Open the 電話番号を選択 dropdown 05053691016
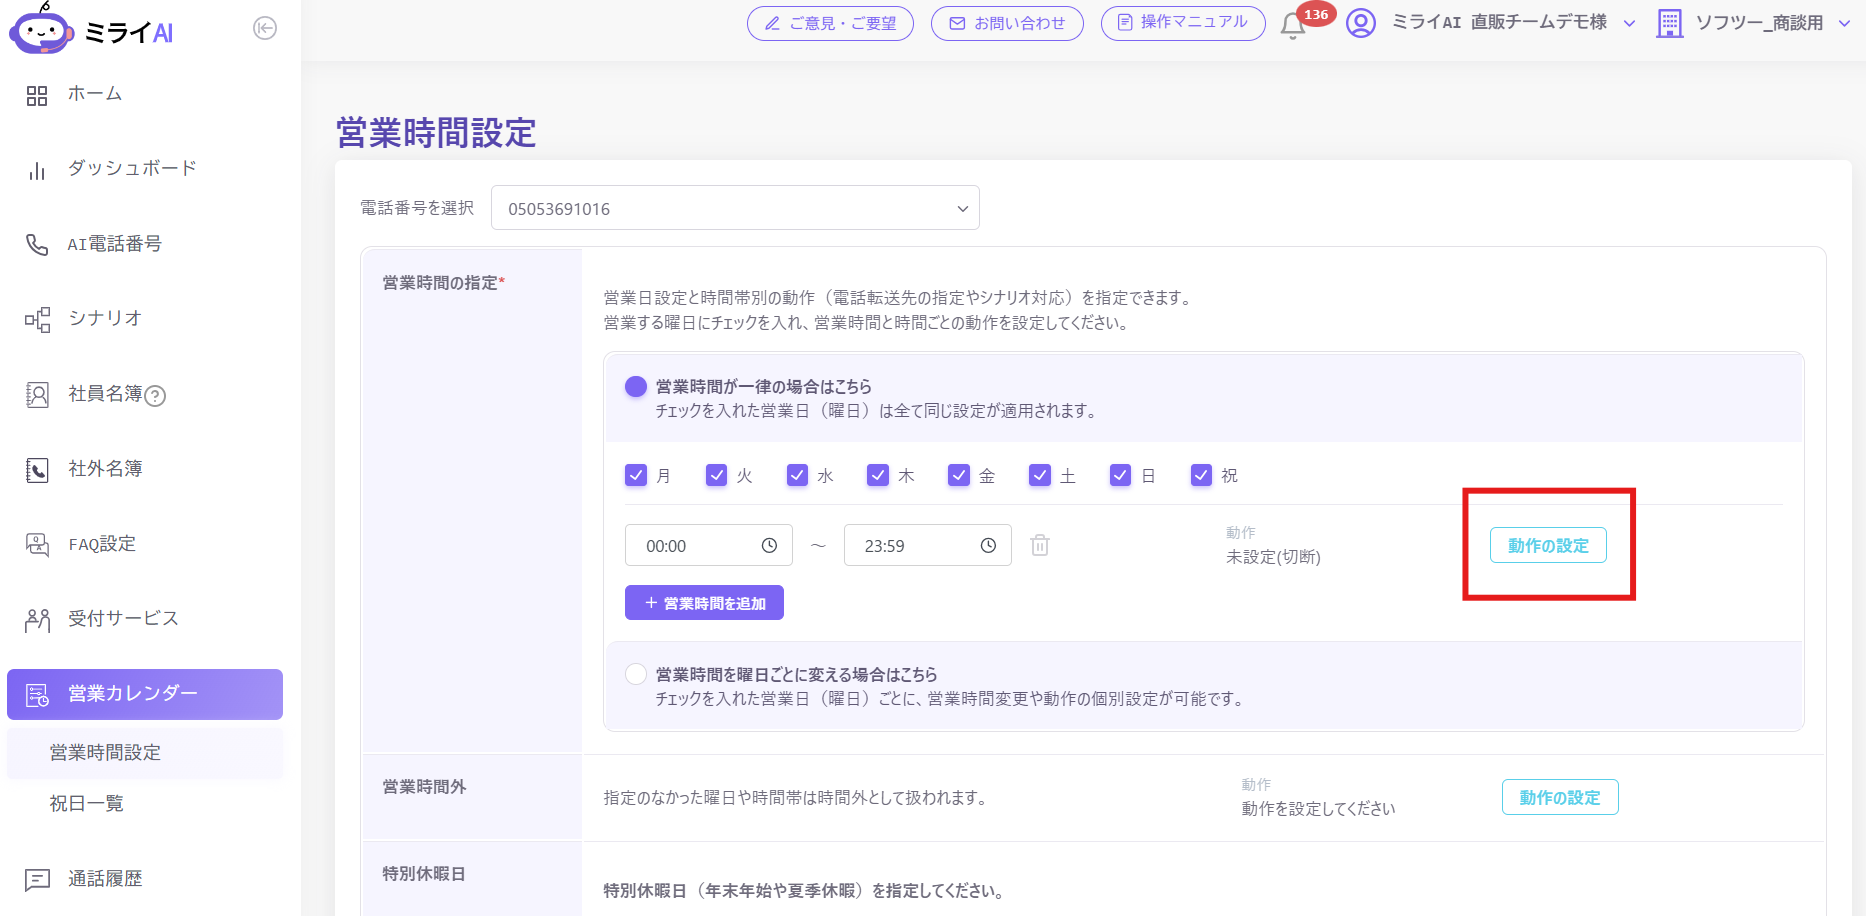Image resolution: width=1866 pixels, height=916 pixels. [735, 208]
